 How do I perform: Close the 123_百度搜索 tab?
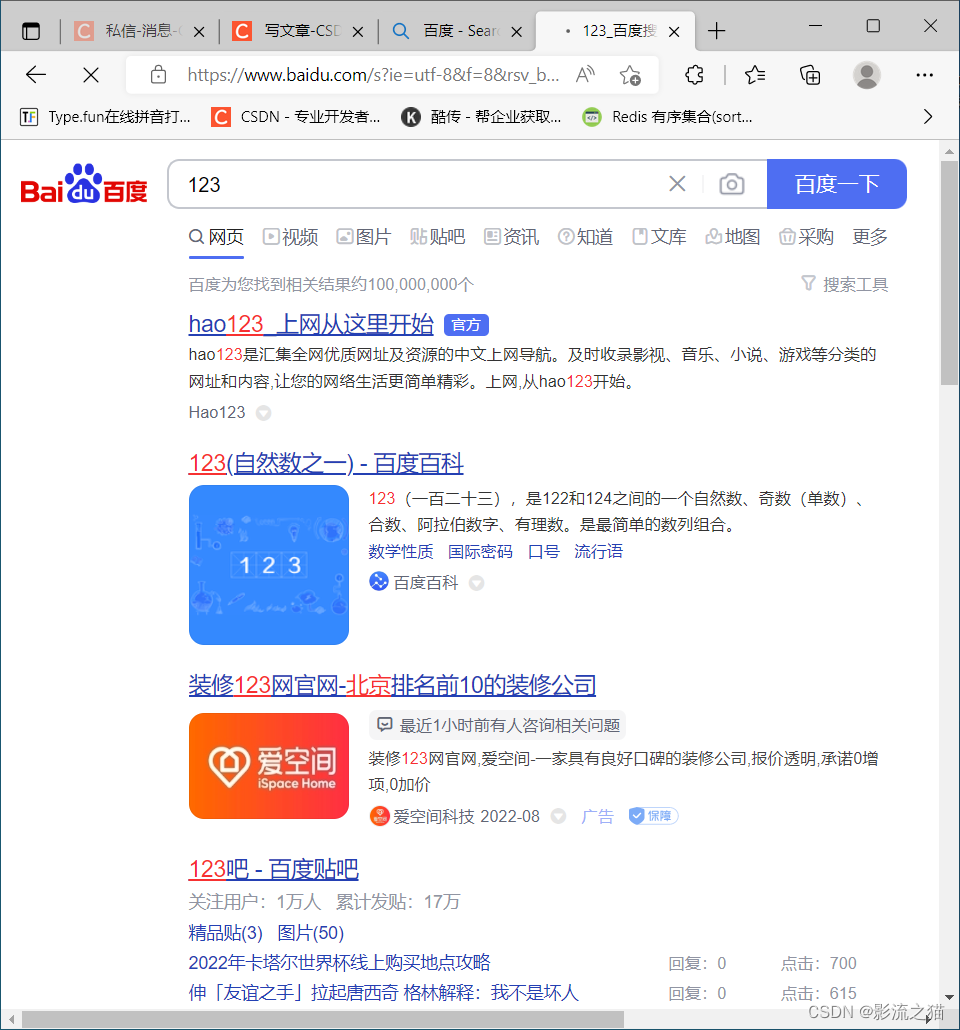(x=674, y=32)
